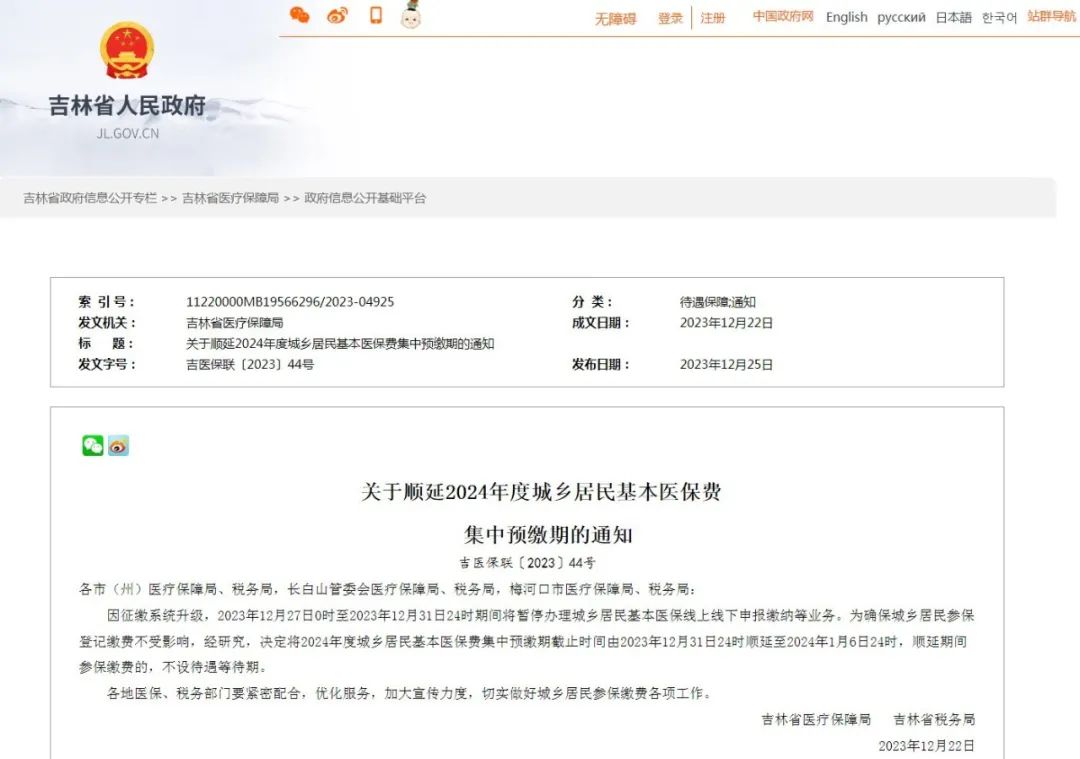Click 注册 to register
This screenshot has width=1080, height=759.
(x=713, y=18)
